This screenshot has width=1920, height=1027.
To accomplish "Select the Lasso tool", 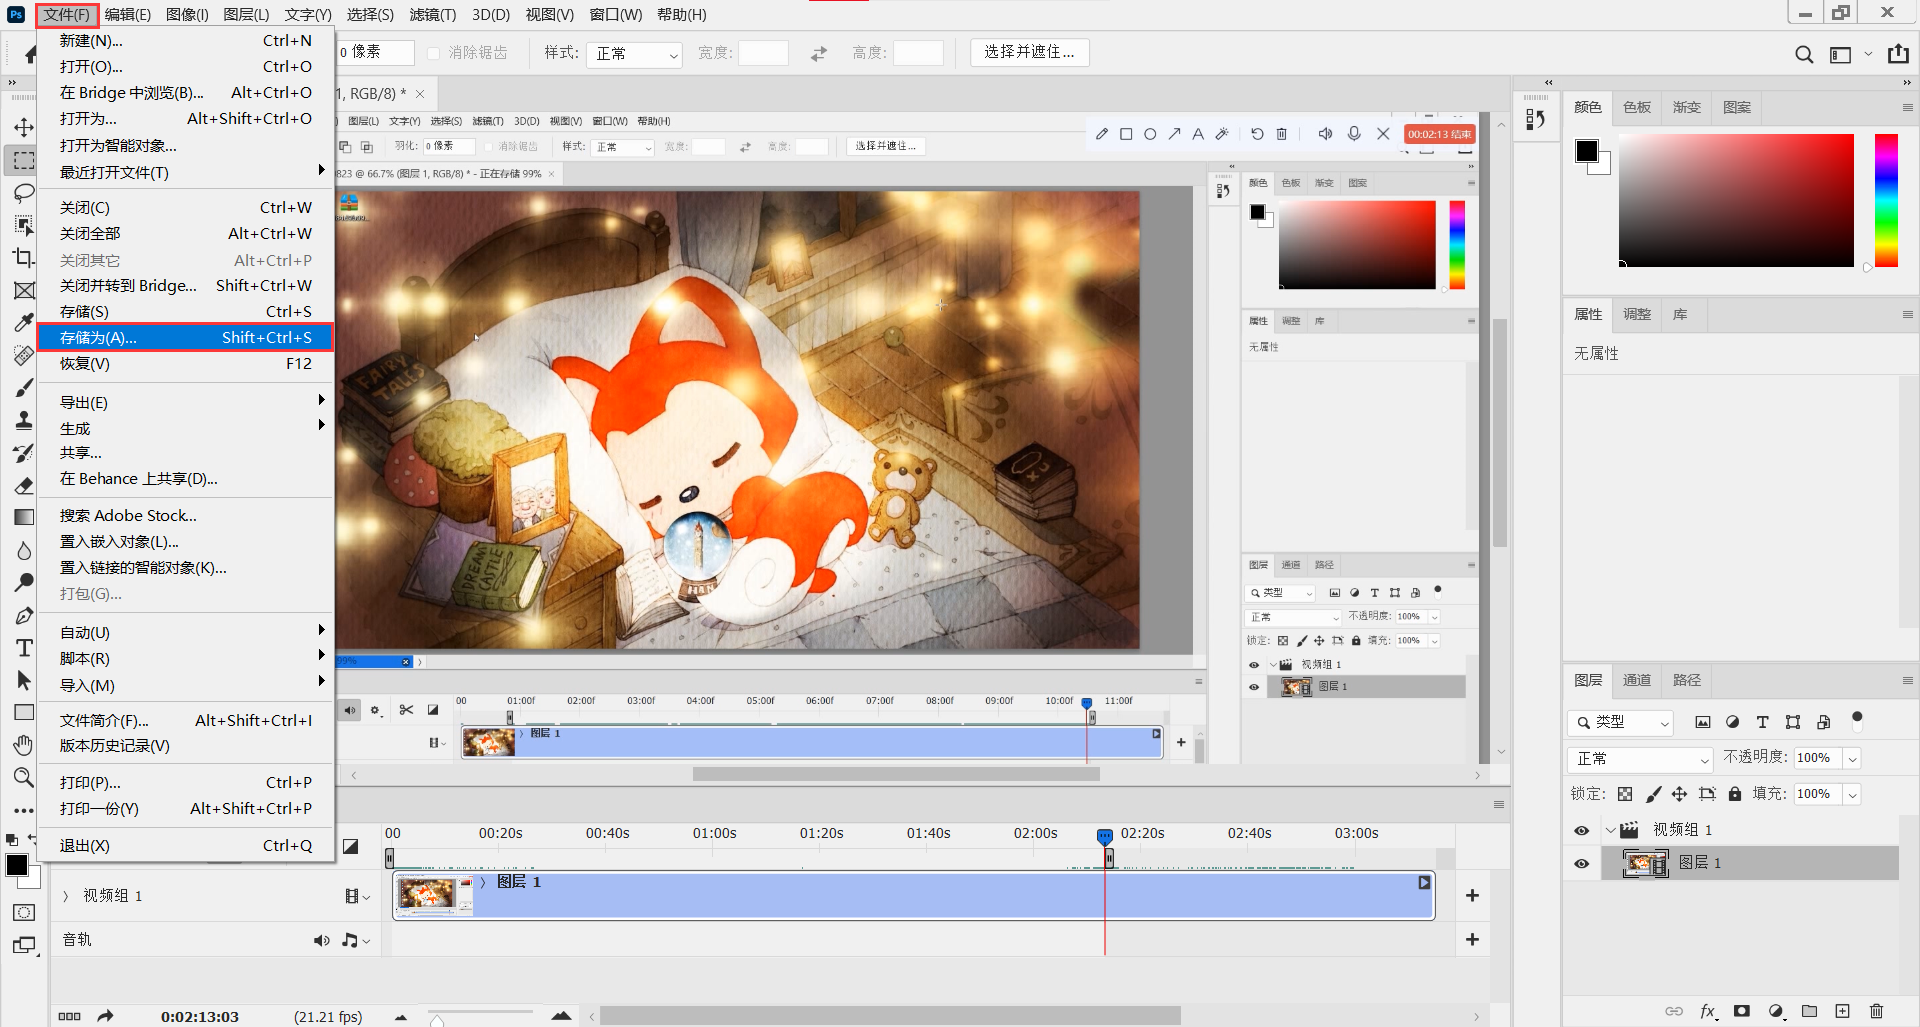I will pyautogui.click(x=24, y=193).
